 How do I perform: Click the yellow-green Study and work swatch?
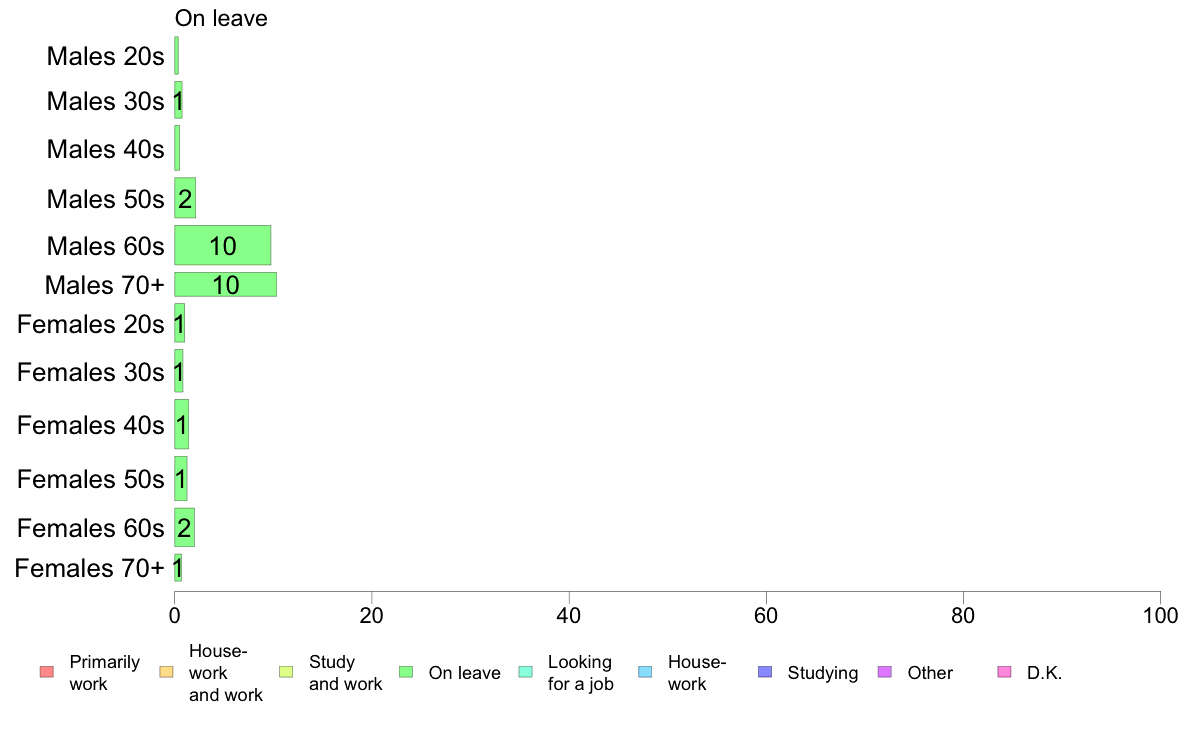(x=286, y=672)
